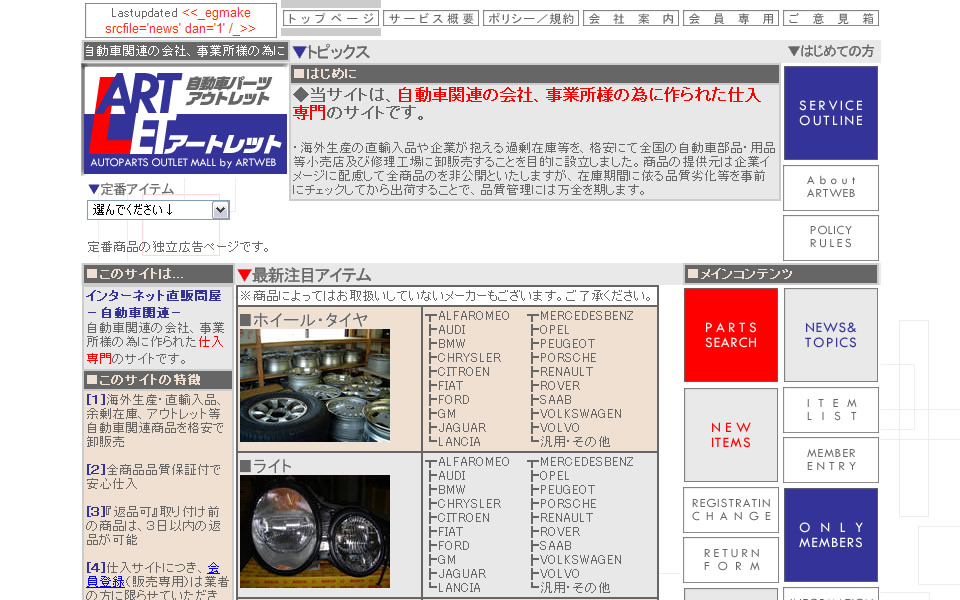Select CITROEN under ホイール・タイヤ

click(x=463, y=372)
